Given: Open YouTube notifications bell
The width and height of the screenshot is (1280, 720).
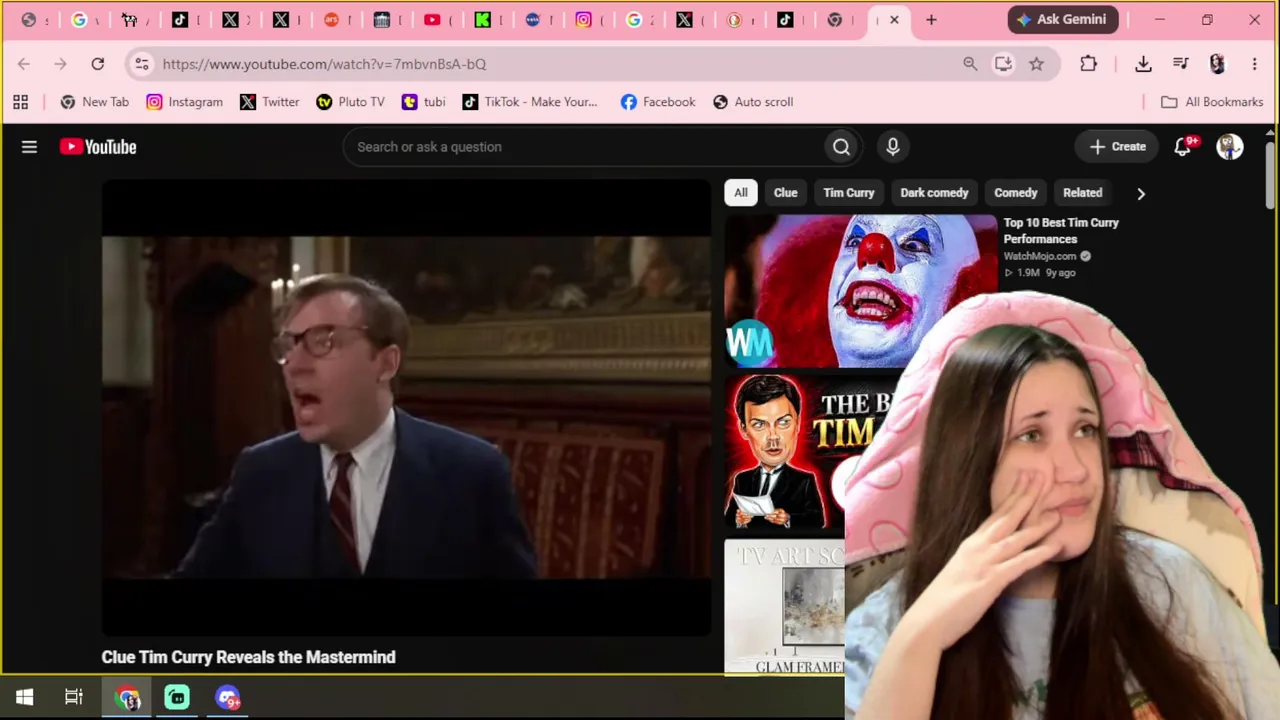Looking at the screenshot, I should pos(1183,147).
